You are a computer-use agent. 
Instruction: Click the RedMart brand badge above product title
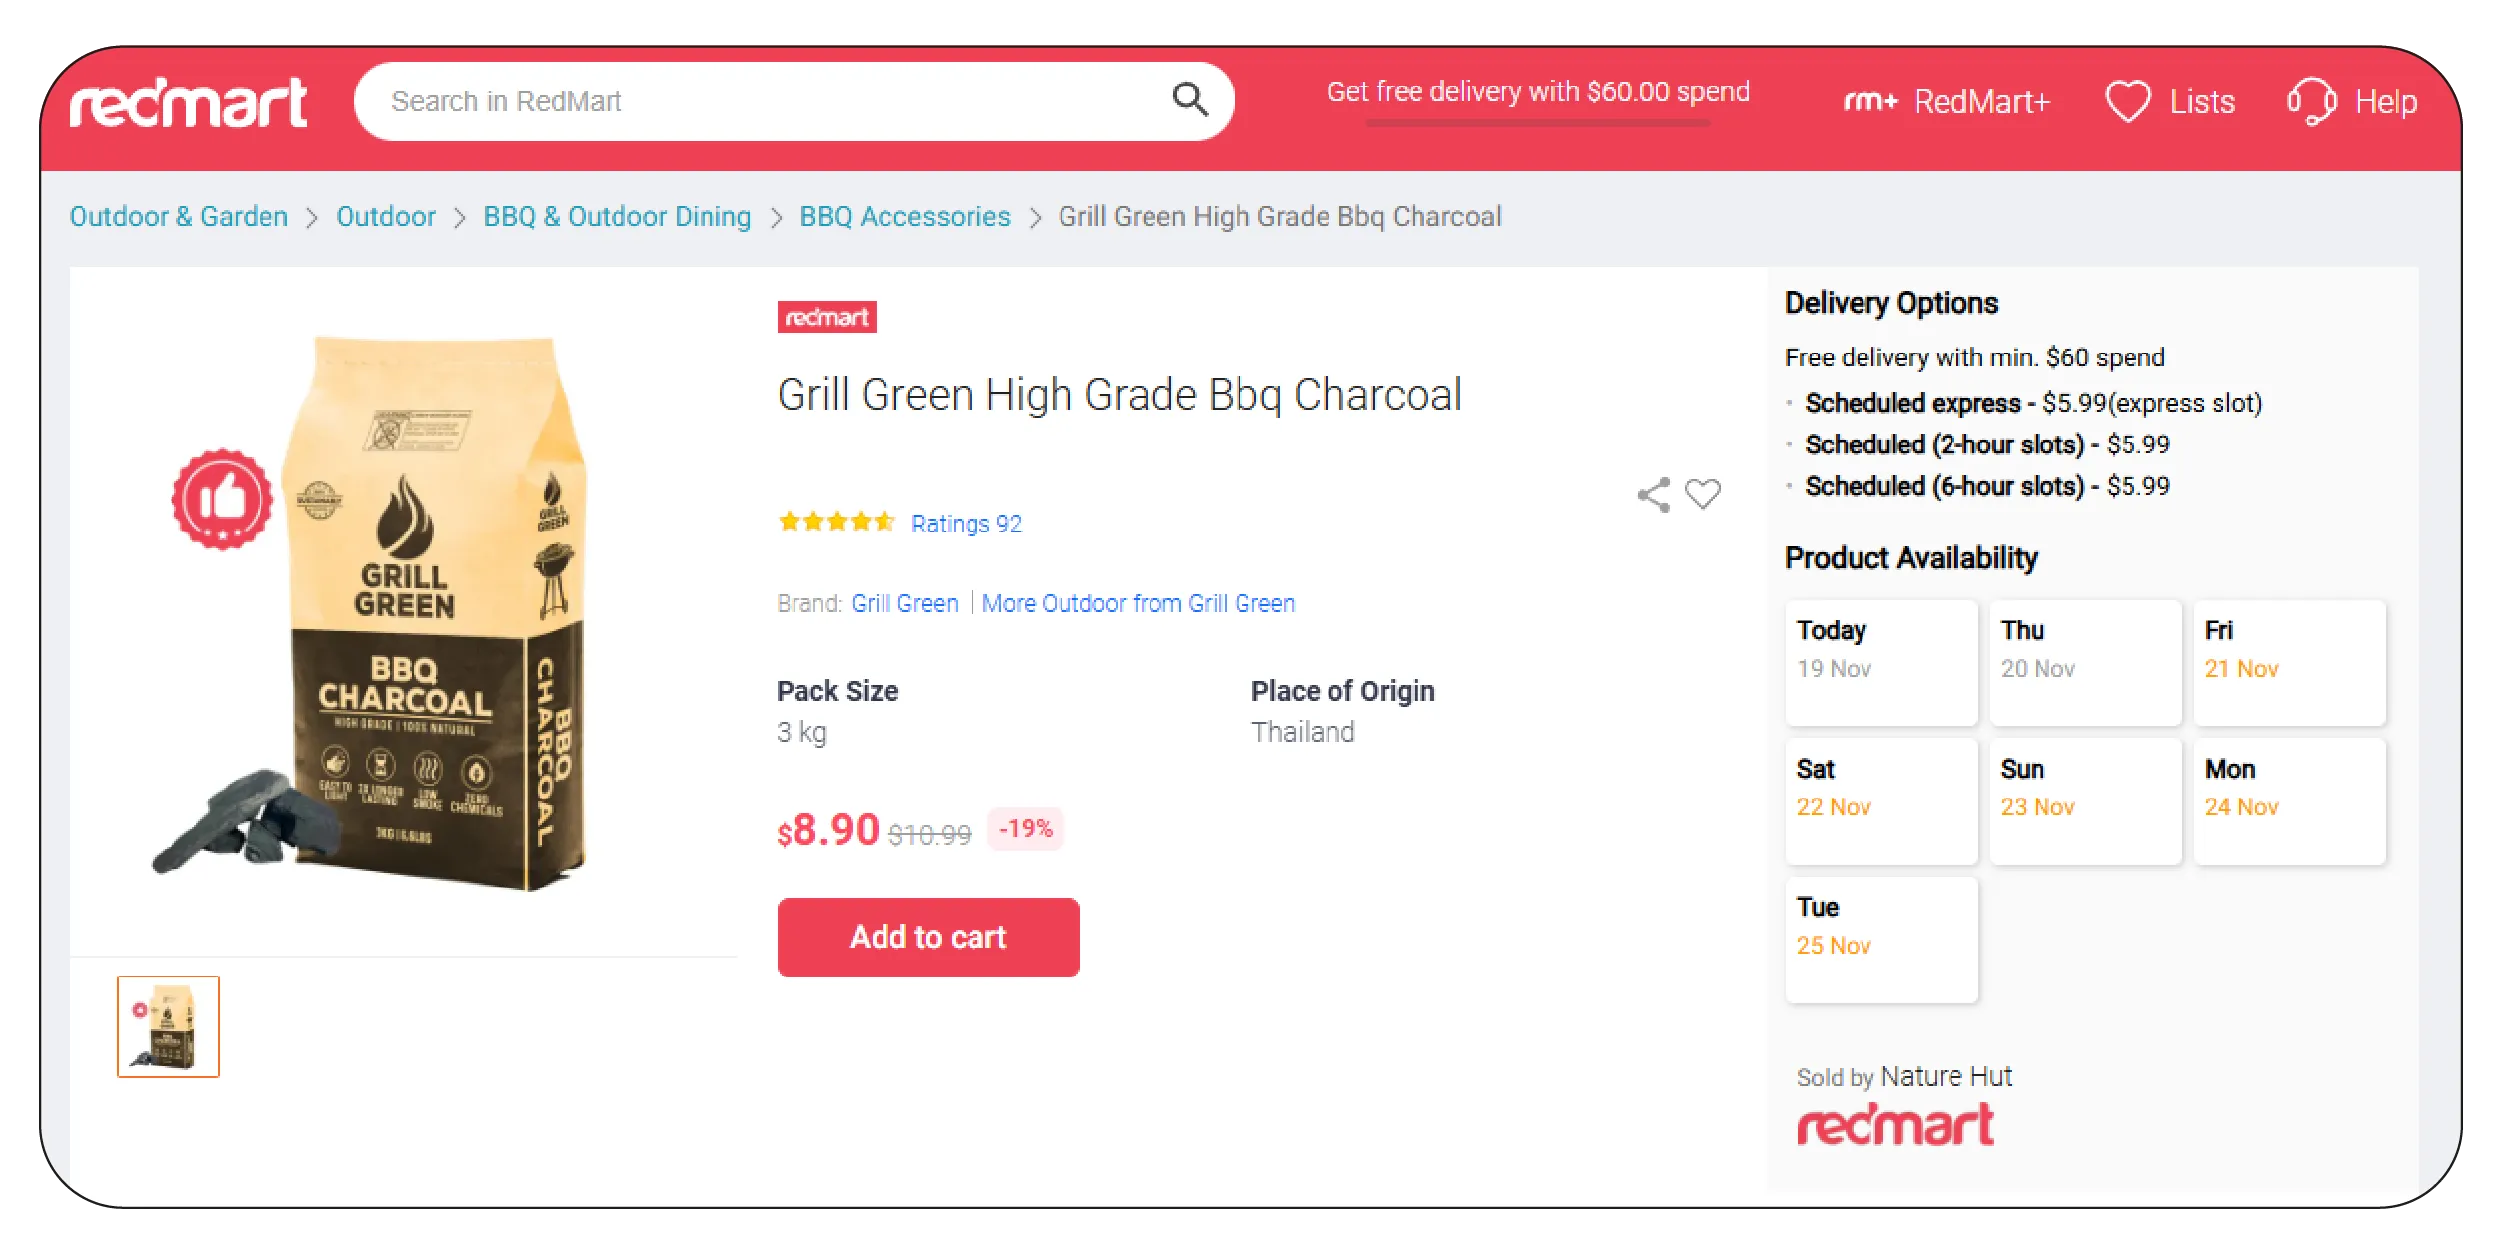(x=827, y=318)
